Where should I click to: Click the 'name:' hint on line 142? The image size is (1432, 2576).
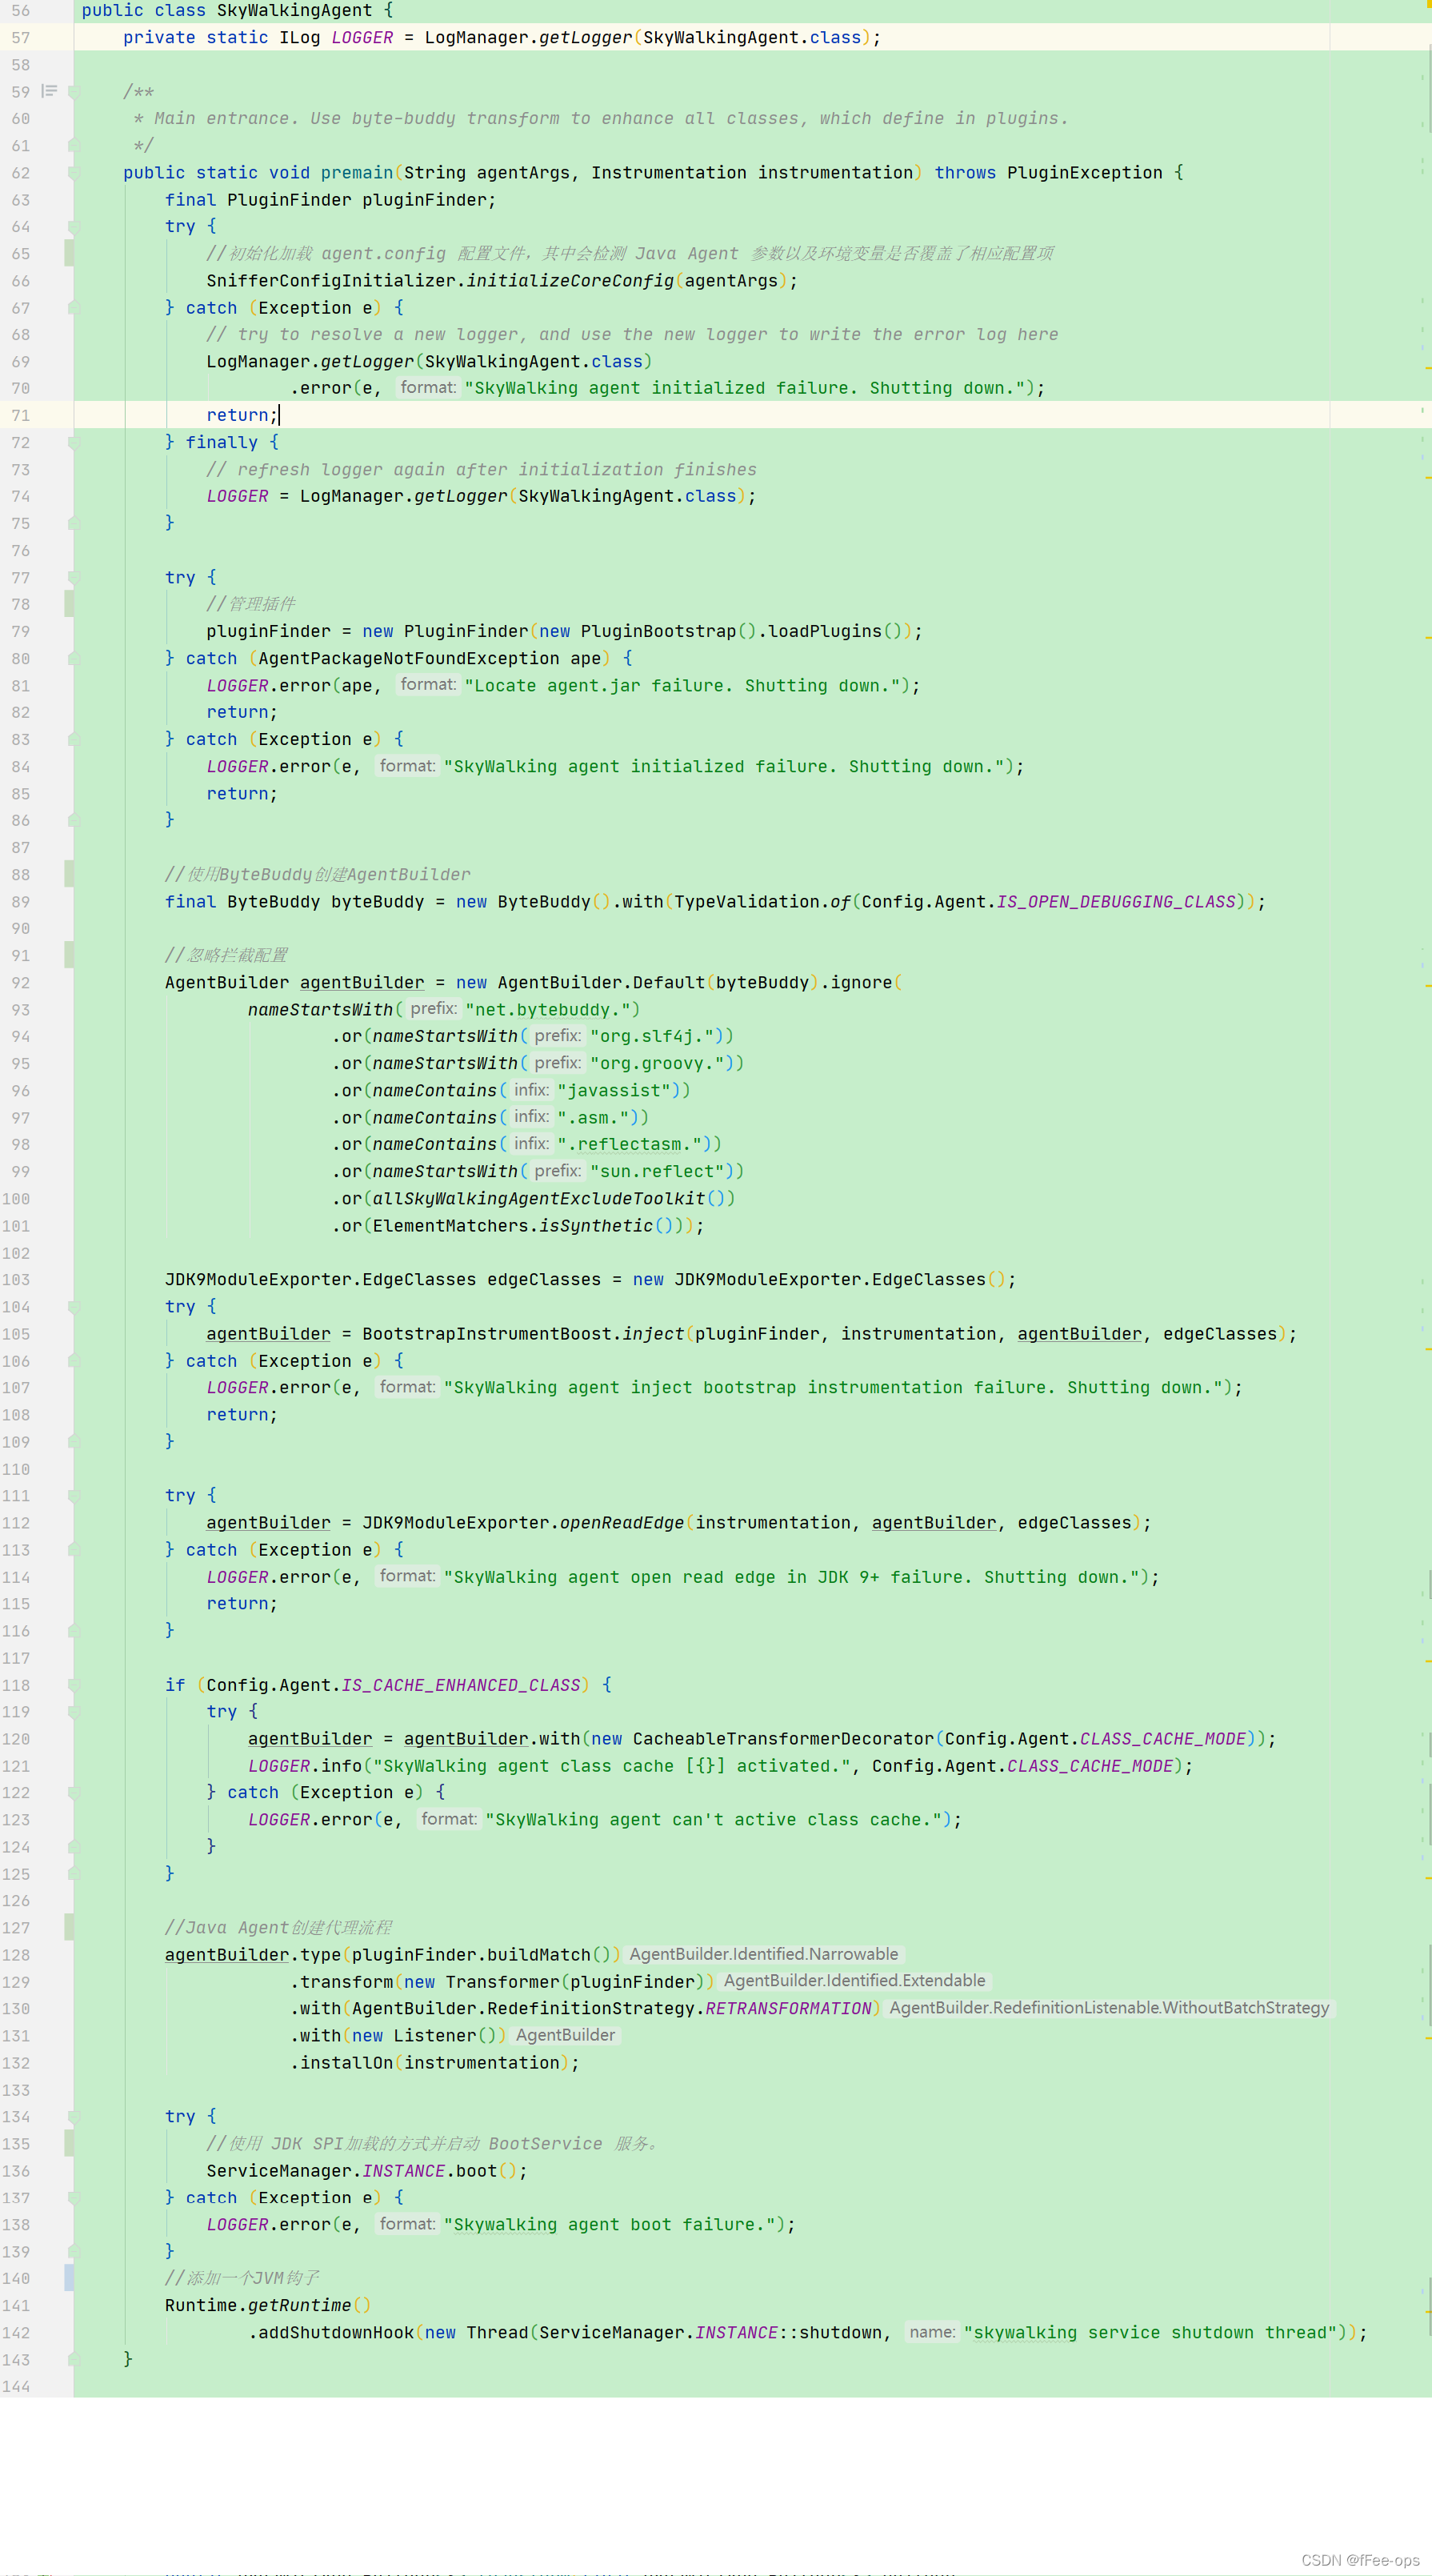point(932,2332)
